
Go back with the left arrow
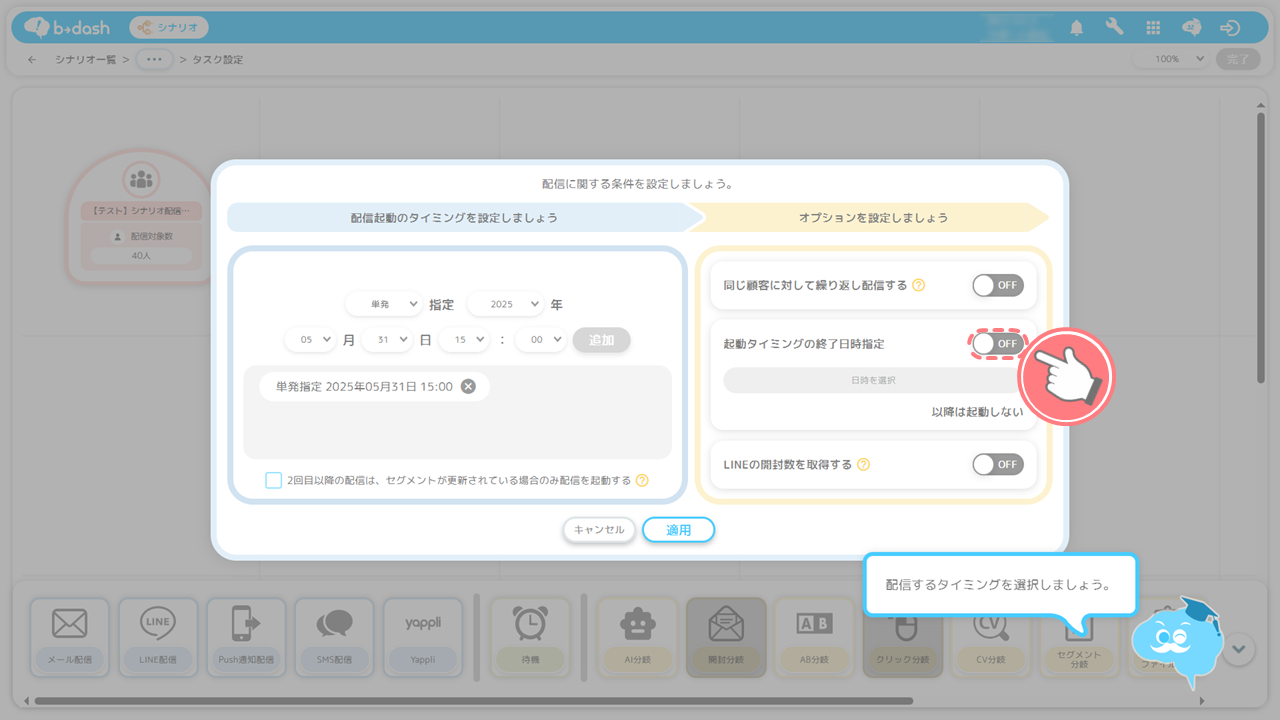coord(32,59)
